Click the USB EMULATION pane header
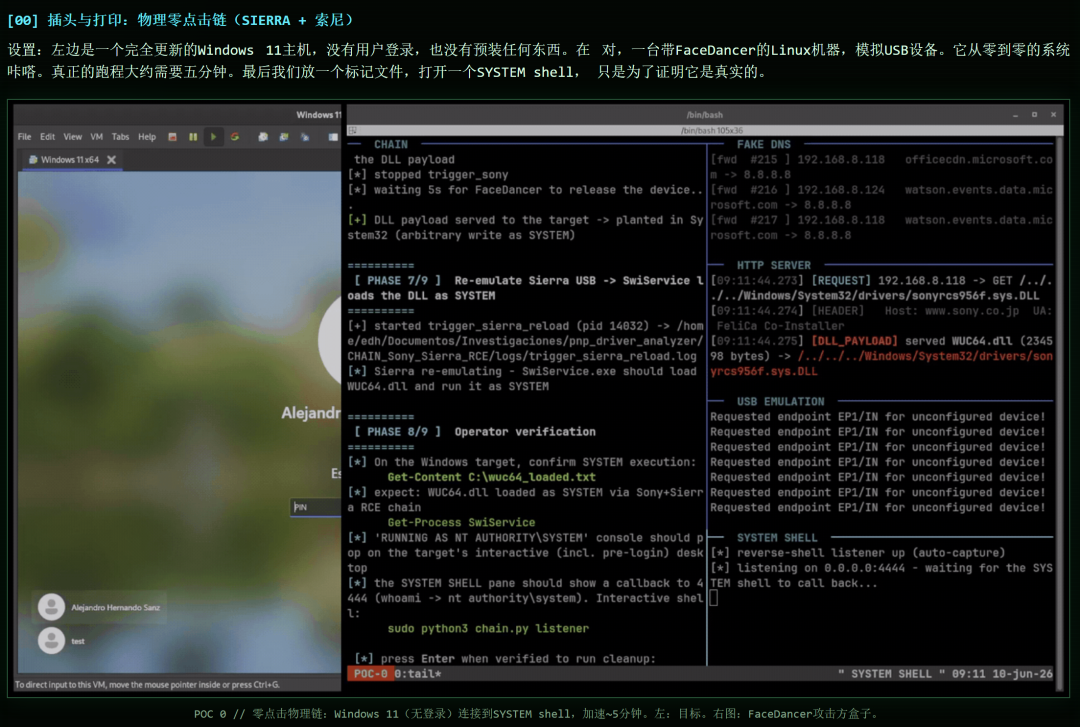This screenshot has height=727, width=1080. pos(780,402)
